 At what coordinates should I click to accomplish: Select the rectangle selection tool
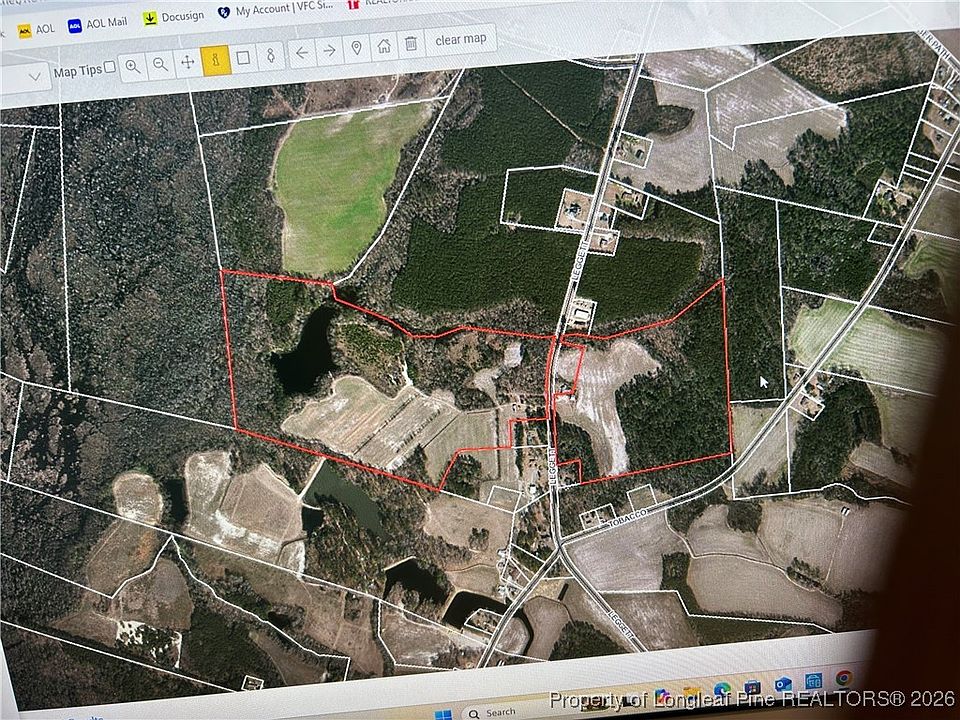[x=243, y=58]
